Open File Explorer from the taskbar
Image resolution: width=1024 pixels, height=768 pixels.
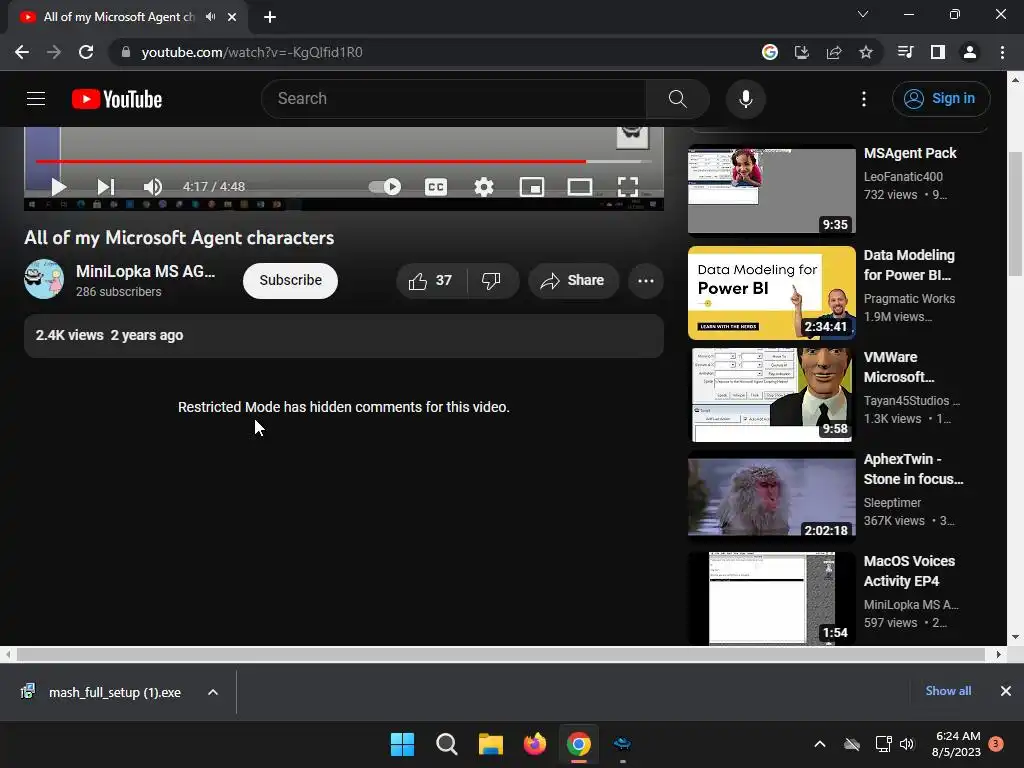click(x=490, y=744)
